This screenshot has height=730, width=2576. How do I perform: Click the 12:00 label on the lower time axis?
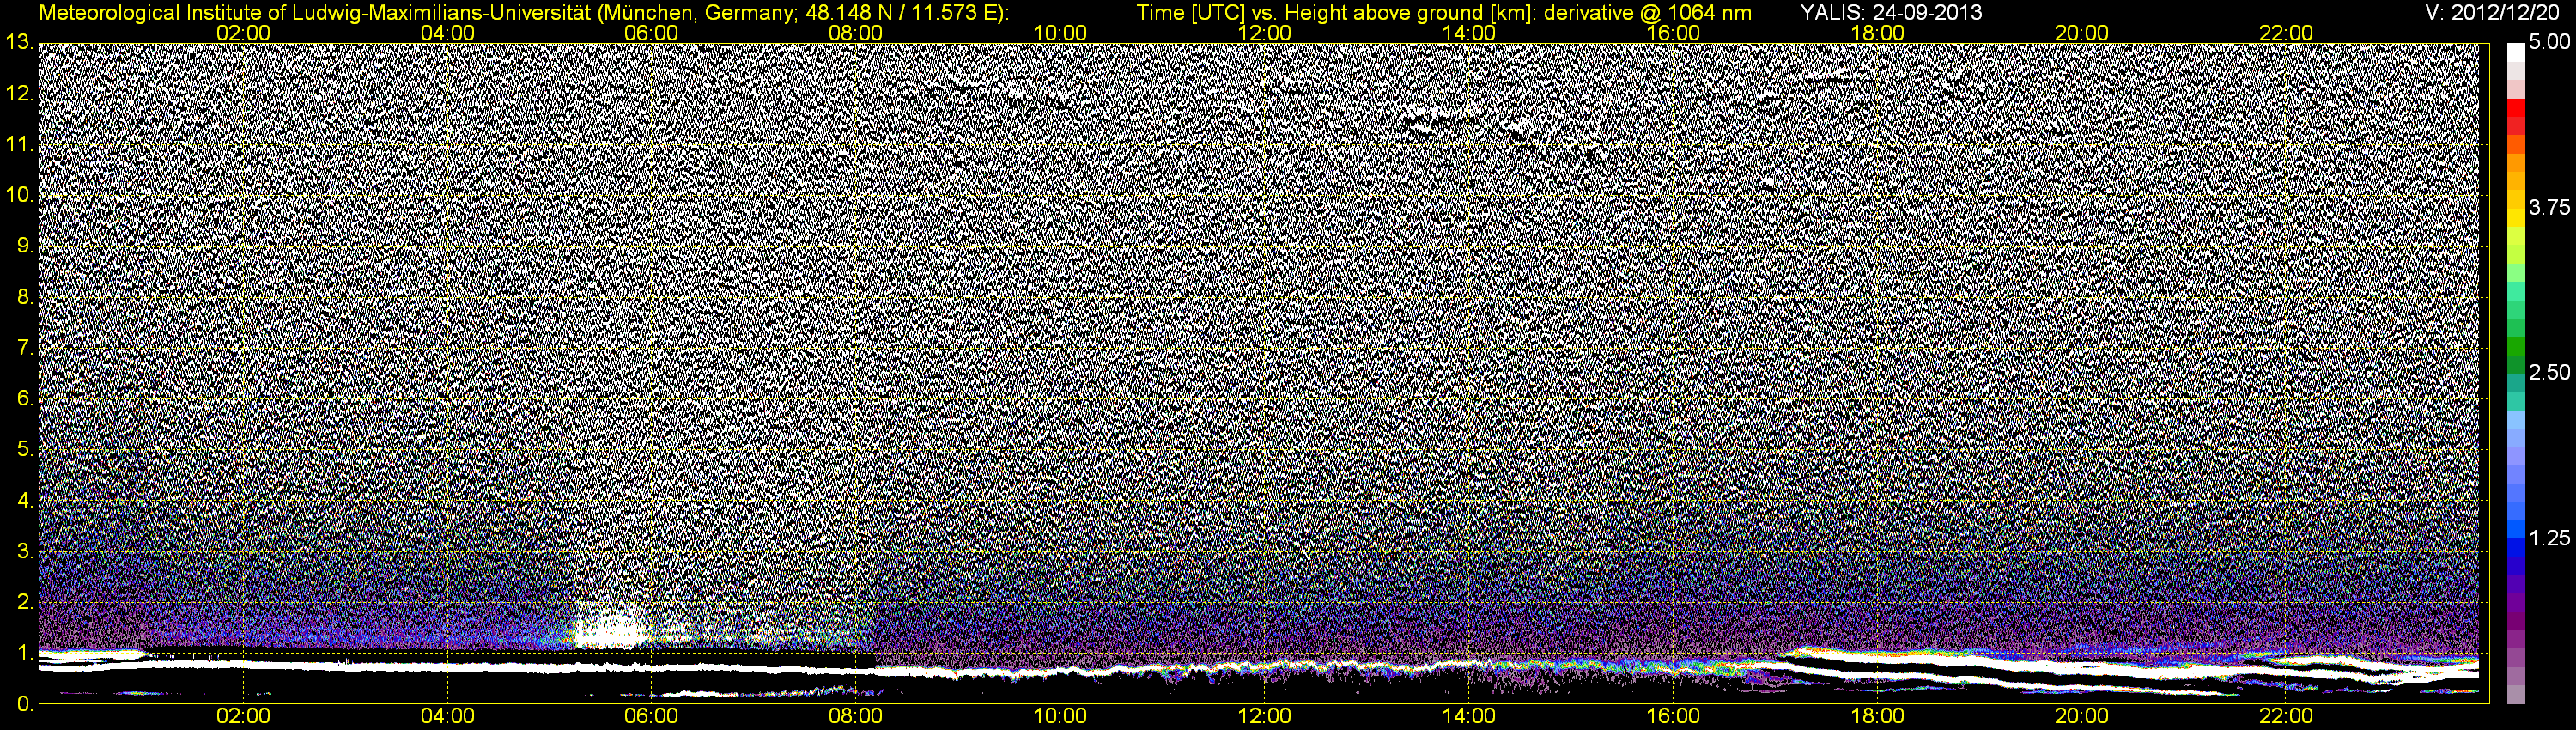coord(1264,717)
